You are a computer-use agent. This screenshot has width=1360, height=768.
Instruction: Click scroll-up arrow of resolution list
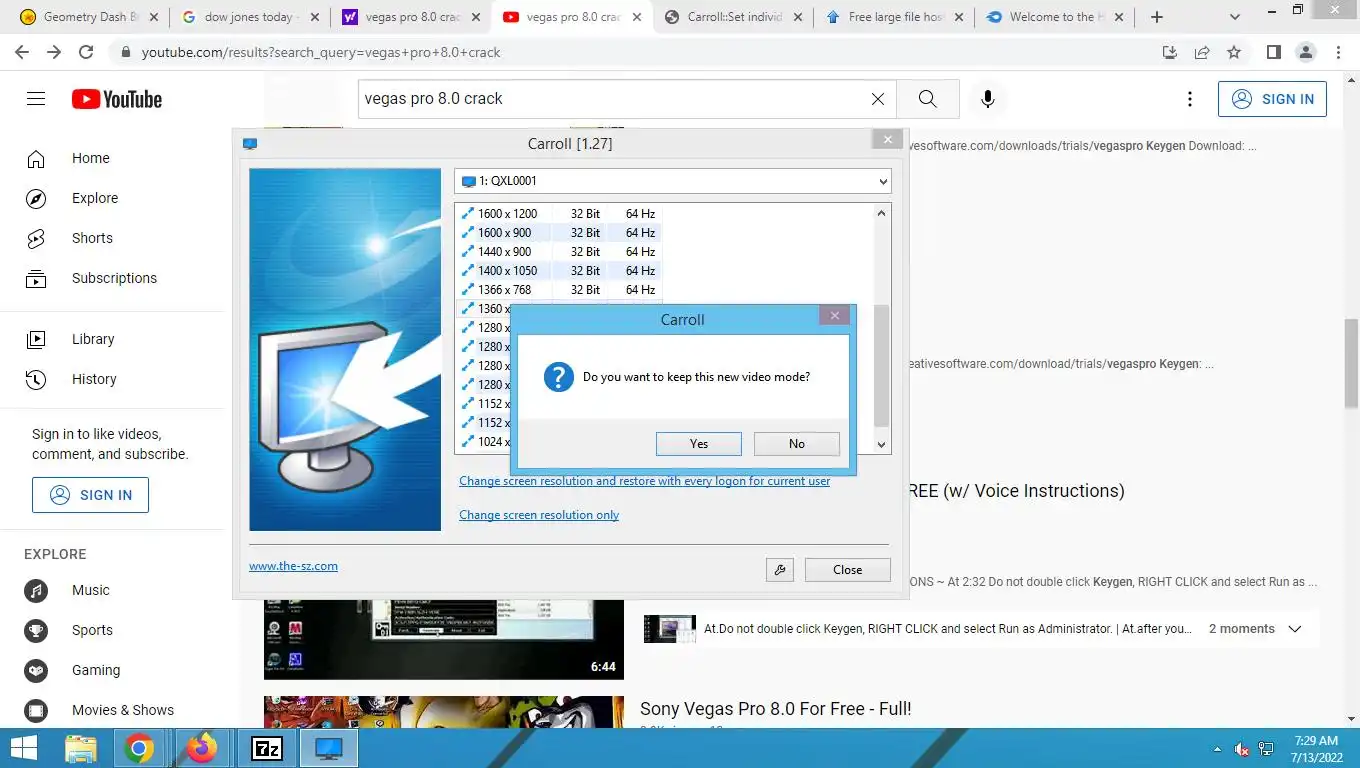point(881,213)
